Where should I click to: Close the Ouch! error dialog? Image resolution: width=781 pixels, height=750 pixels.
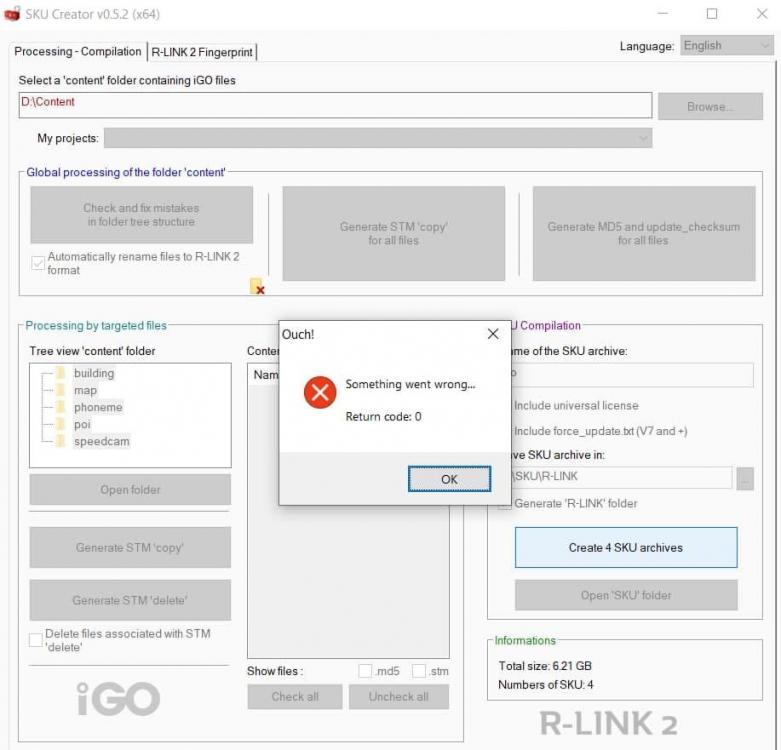493,334
